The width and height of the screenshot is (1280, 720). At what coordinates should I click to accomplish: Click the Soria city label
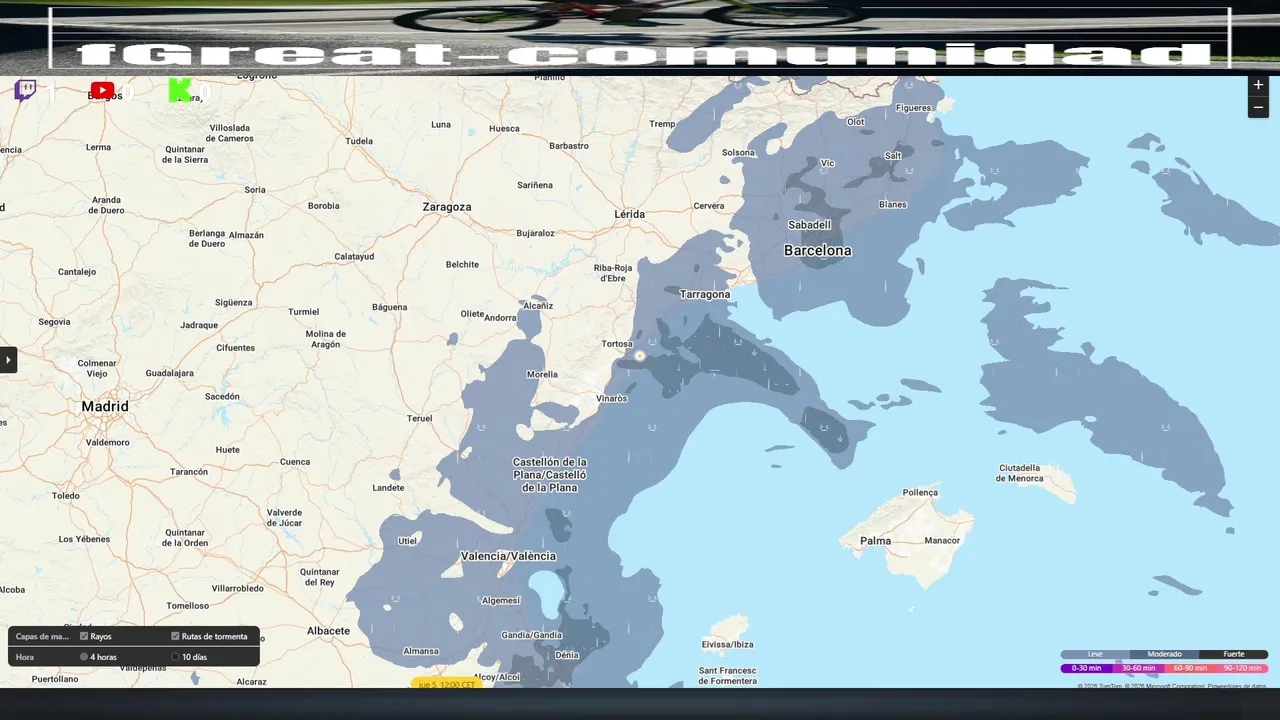point(255,189)
